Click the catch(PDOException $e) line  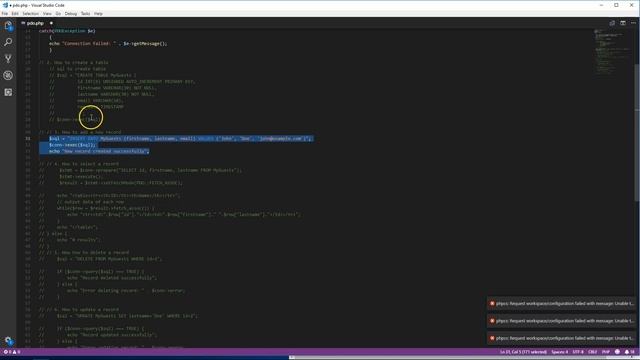tap(67, 31)
